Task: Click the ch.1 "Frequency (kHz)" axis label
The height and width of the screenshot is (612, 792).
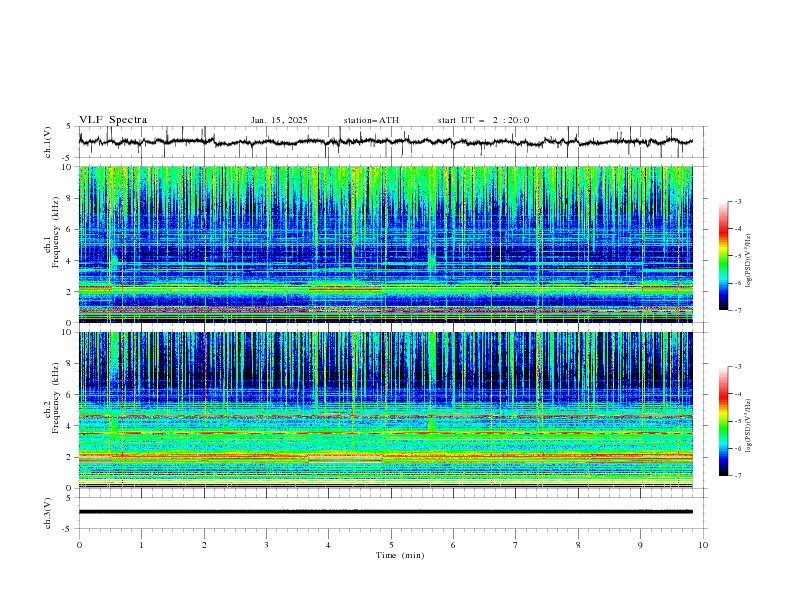Action: coord(55,233)
